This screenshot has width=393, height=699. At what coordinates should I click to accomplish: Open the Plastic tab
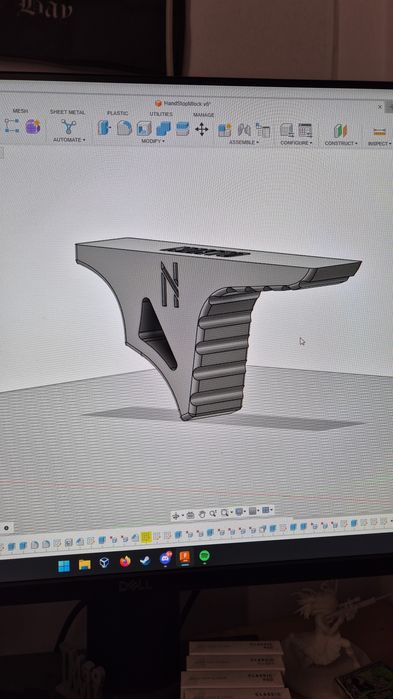click(118, 113)
